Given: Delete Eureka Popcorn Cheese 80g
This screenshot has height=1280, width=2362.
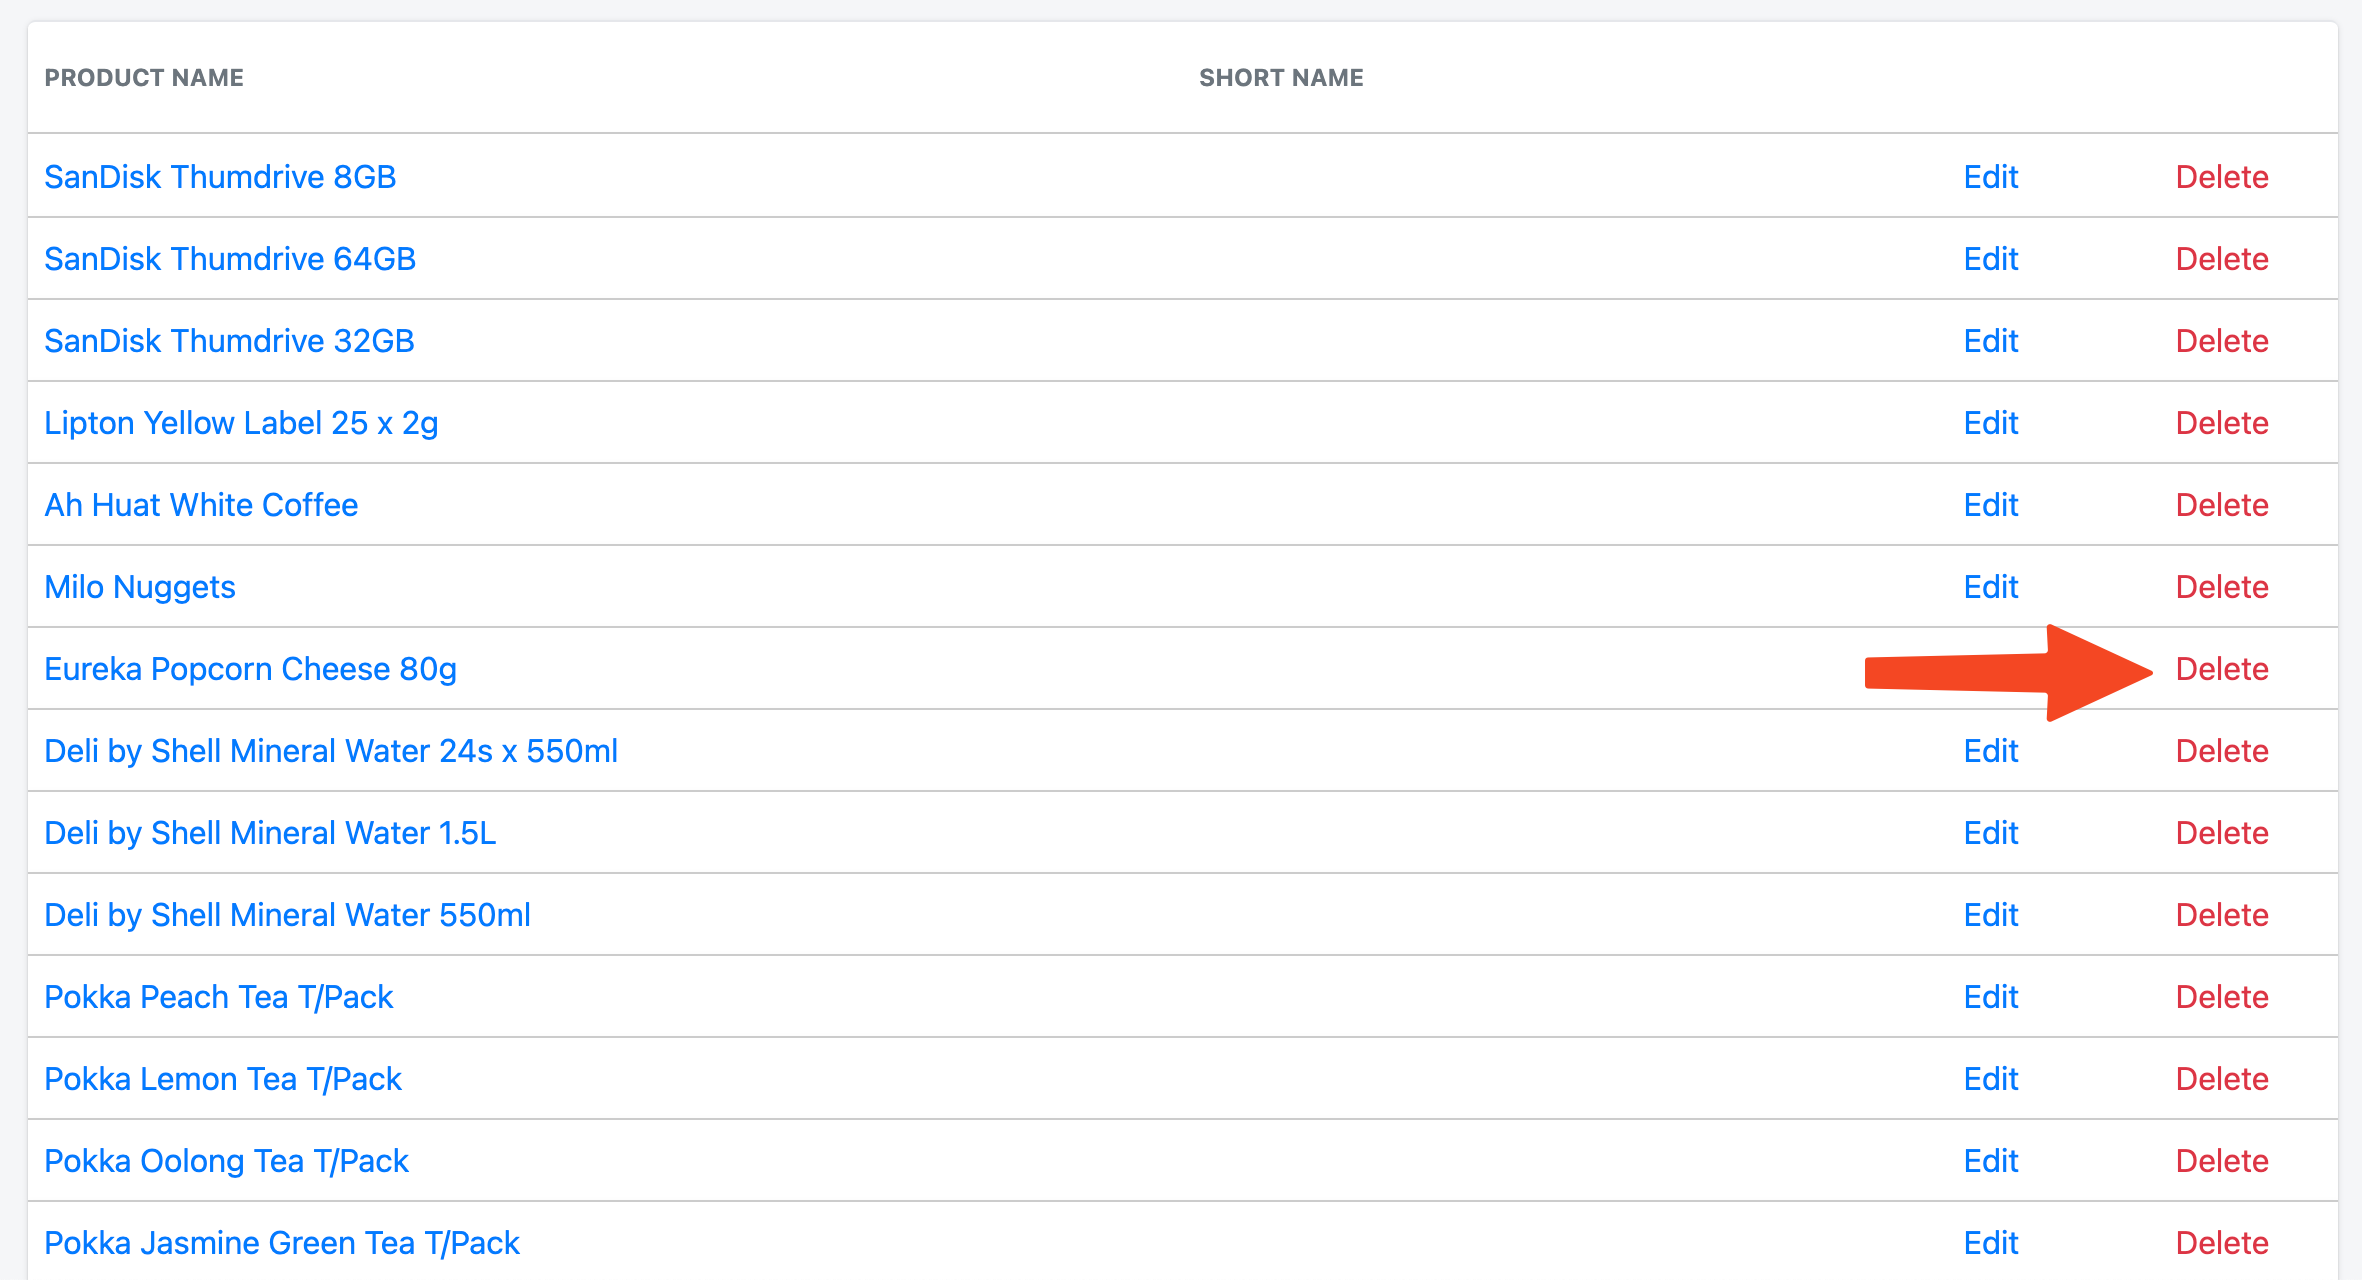Looking at the screenshot, I should coord(2222,669).
